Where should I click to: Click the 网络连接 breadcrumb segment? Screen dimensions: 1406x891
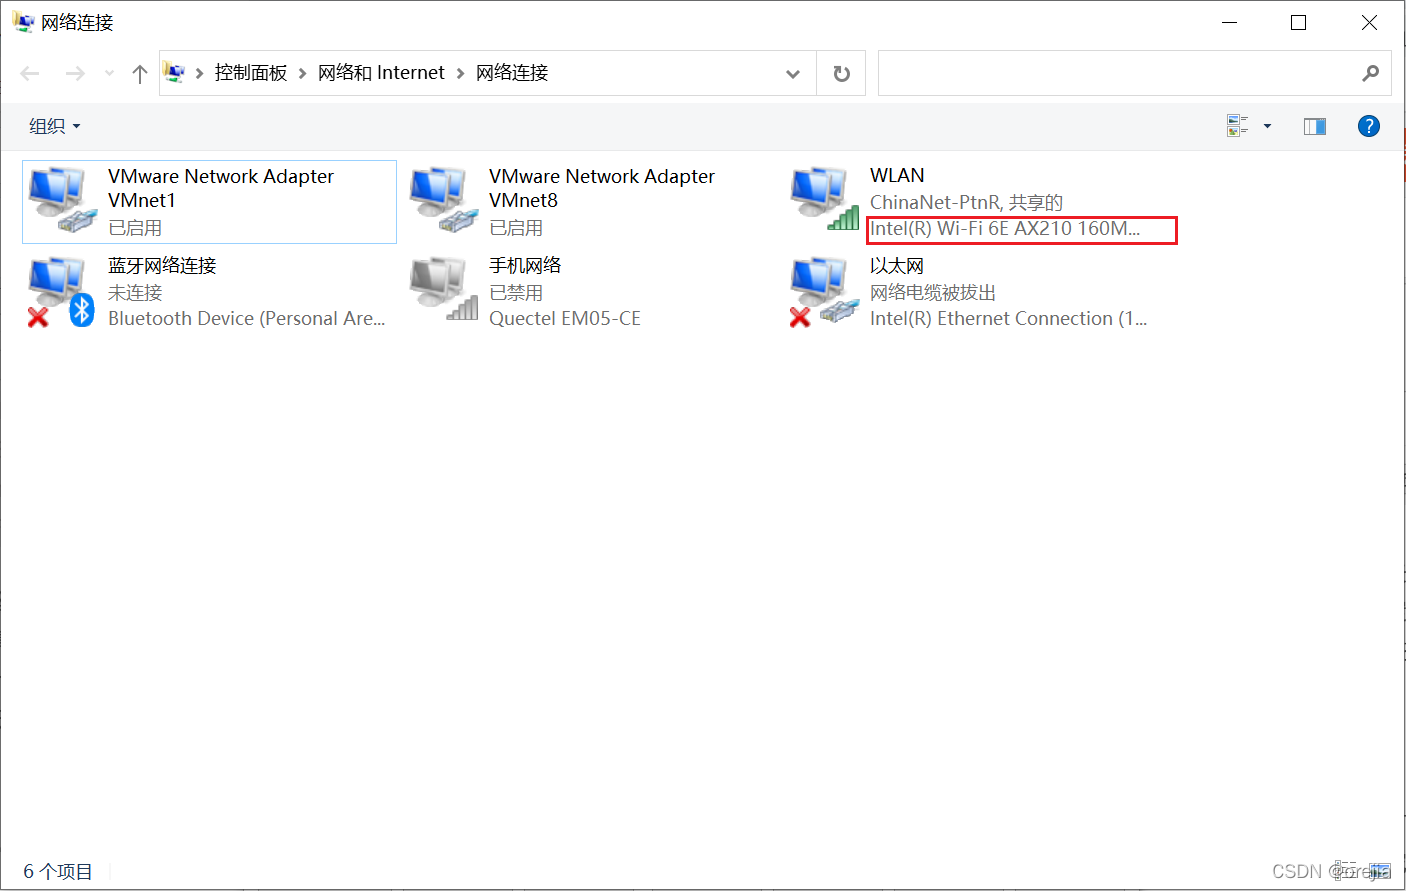tap(512, 73)
